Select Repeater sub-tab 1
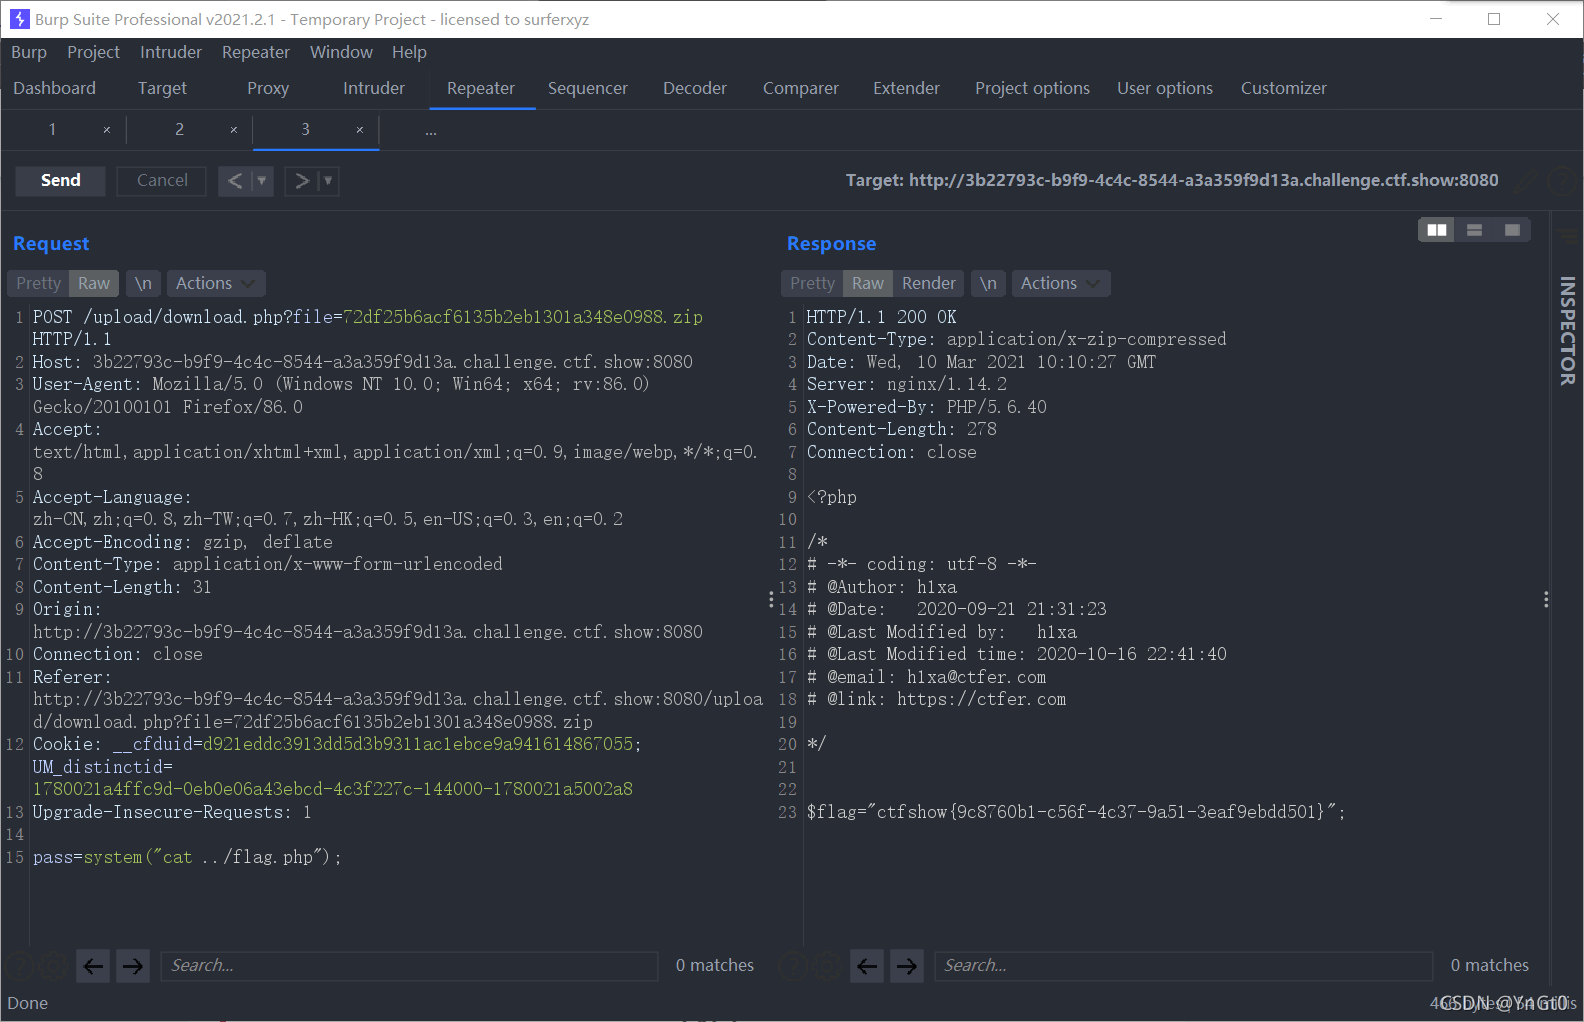 pyautogui.click(x=53, y=129)
